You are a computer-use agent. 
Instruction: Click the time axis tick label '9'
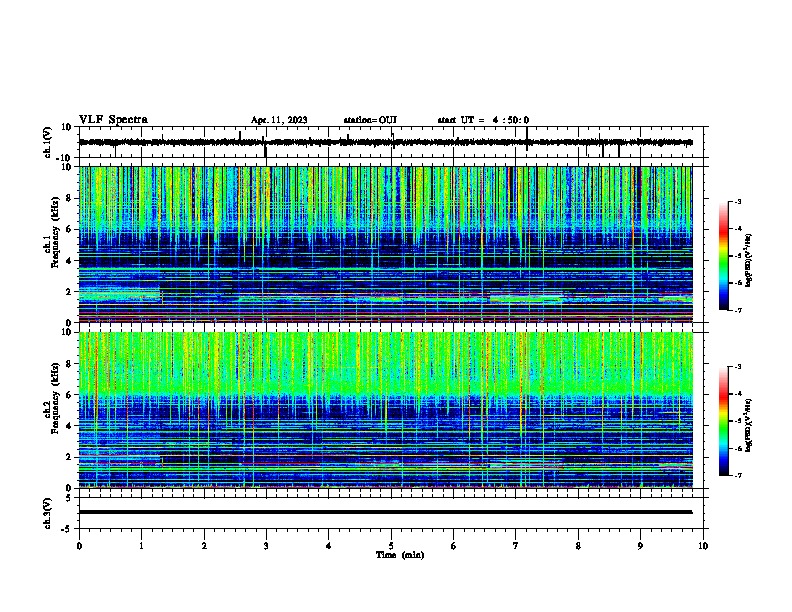coord(640,546)
